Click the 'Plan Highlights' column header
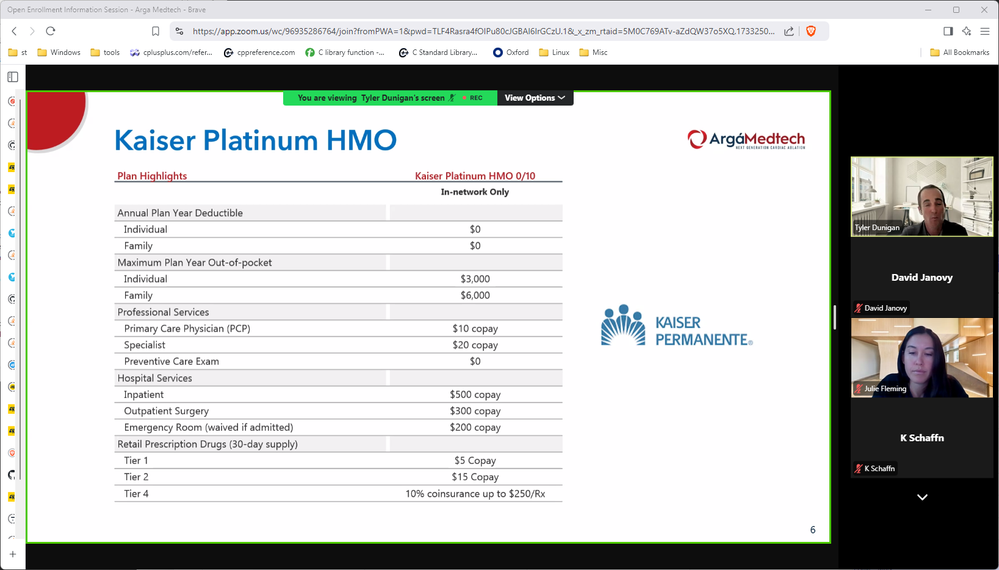This screenshot has width=999, height=570. pyautogui.click(x=152, y=176)
